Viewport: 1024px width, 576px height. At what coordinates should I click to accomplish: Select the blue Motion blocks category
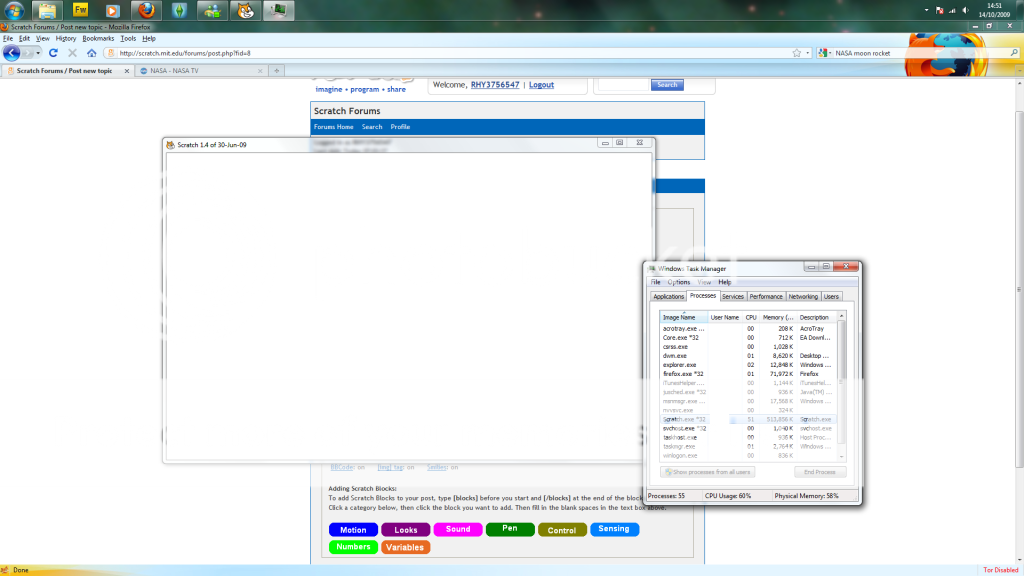pyautogui.click(x=353, y=530)
